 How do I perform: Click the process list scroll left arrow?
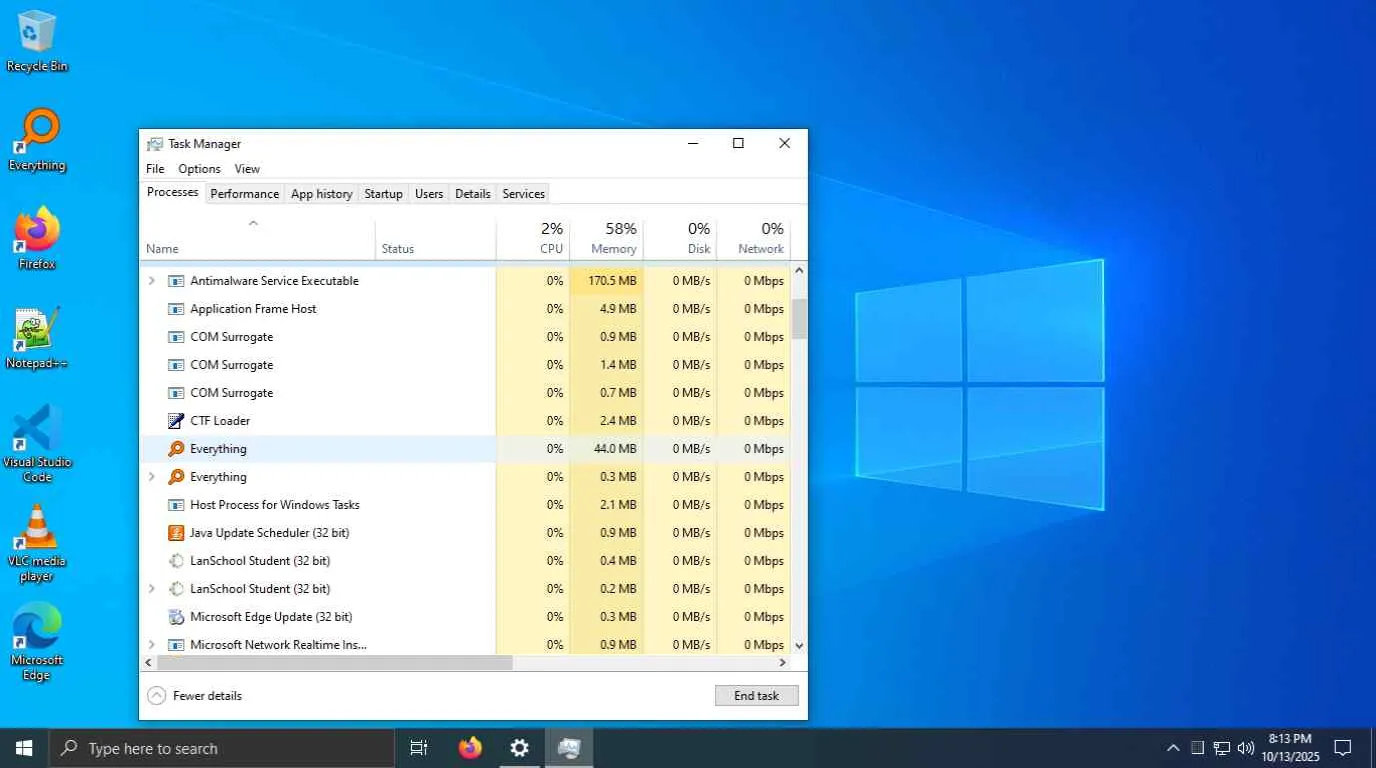tap(149, 663)
